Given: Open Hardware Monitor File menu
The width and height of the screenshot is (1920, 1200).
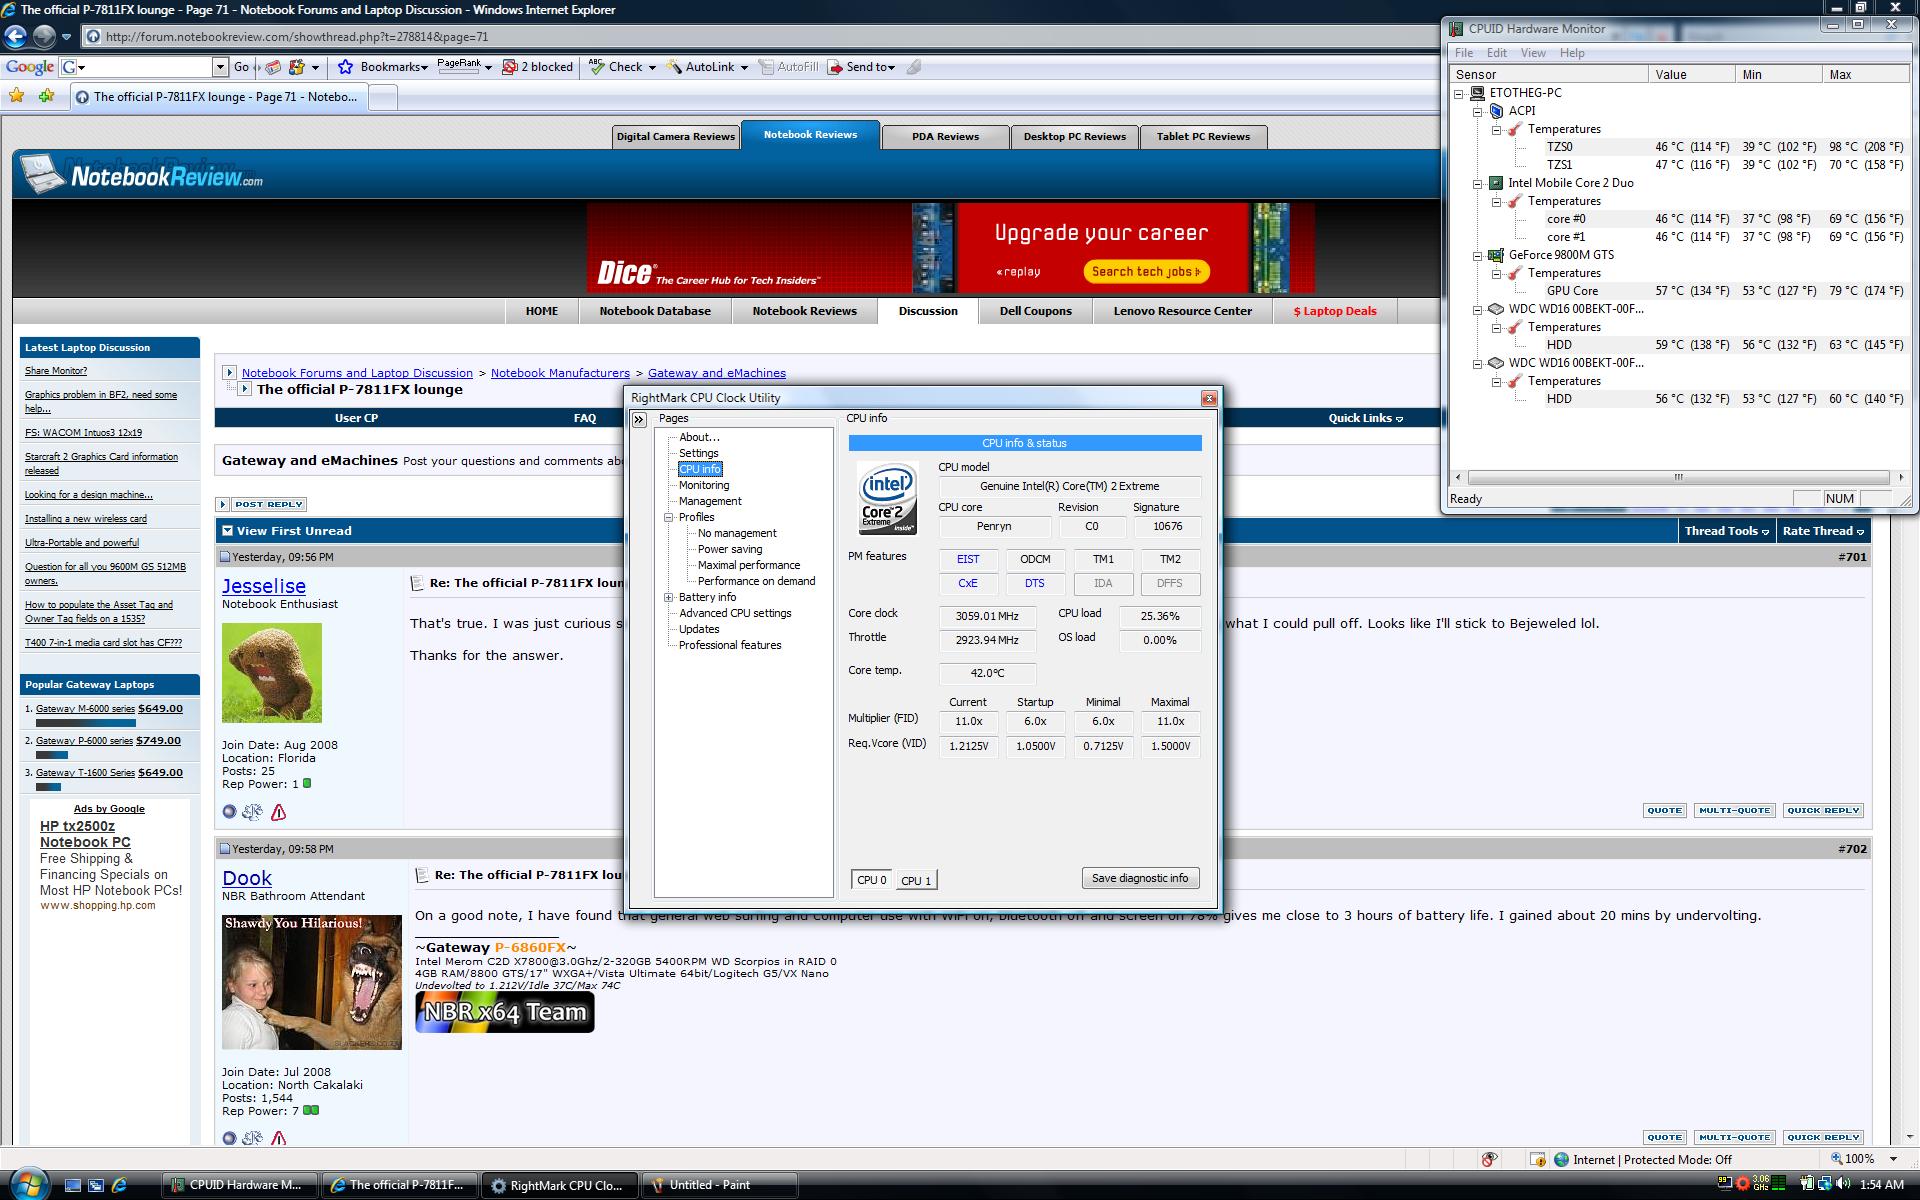Looking at the screenshot, I should pyautogui.click(x=1464, y=53).
